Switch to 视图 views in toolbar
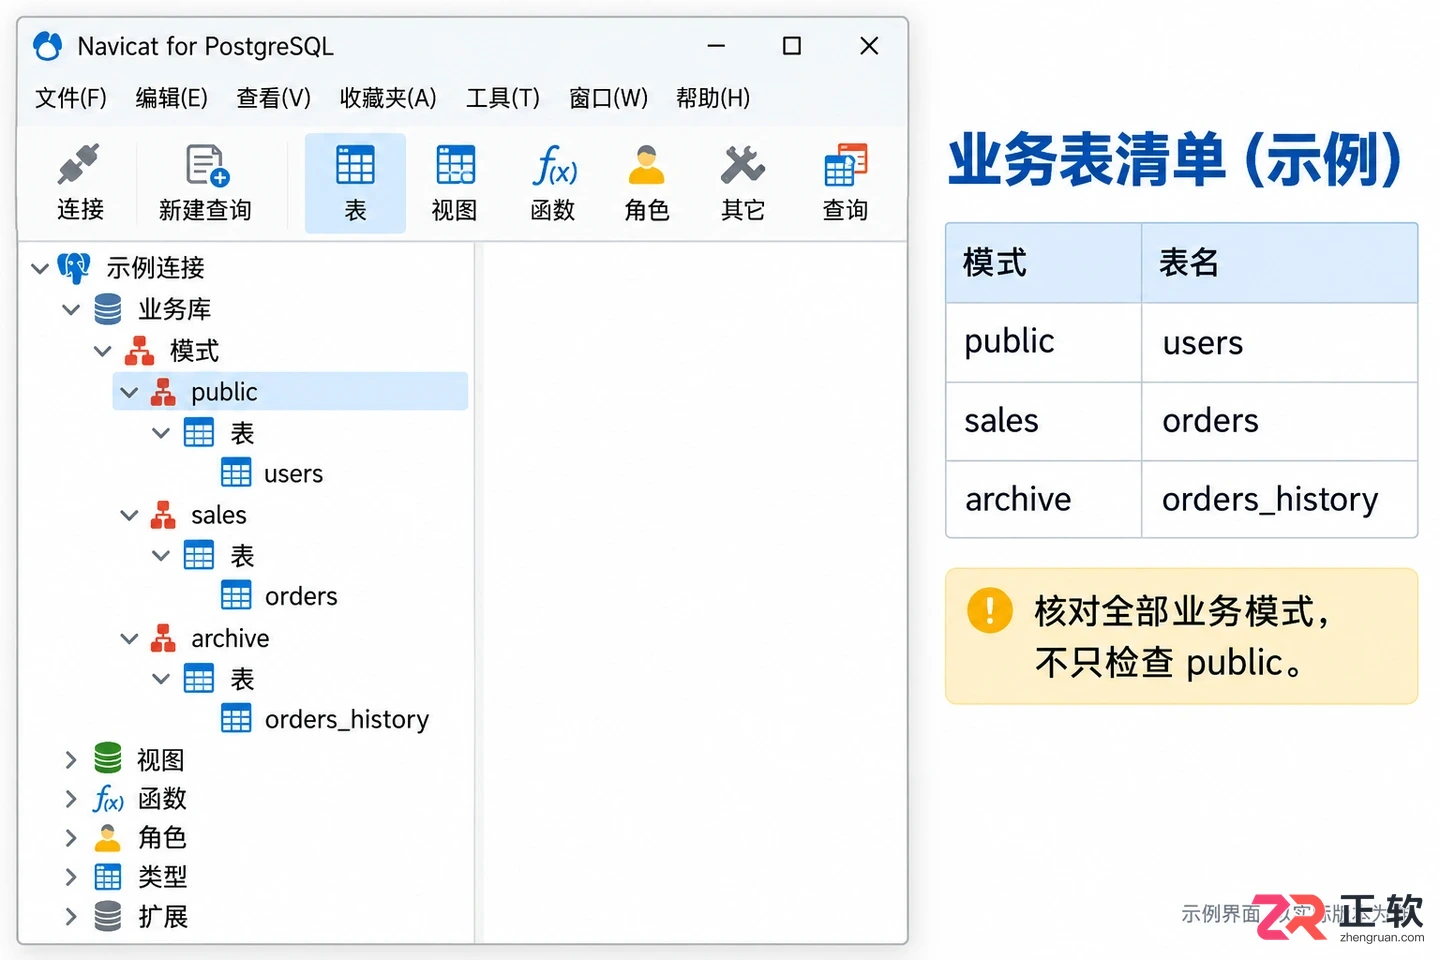Screen dimensions: 1440x960 click(x=455, y=183)
